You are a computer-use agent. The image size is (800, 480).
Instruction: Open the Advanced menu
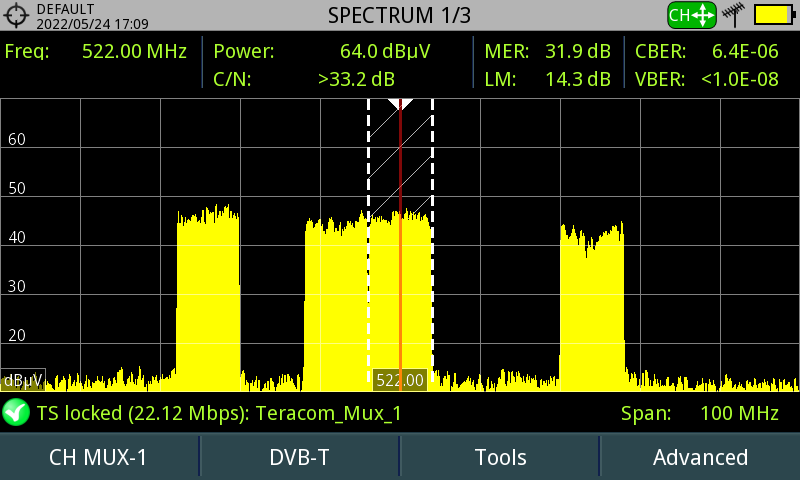701,458
